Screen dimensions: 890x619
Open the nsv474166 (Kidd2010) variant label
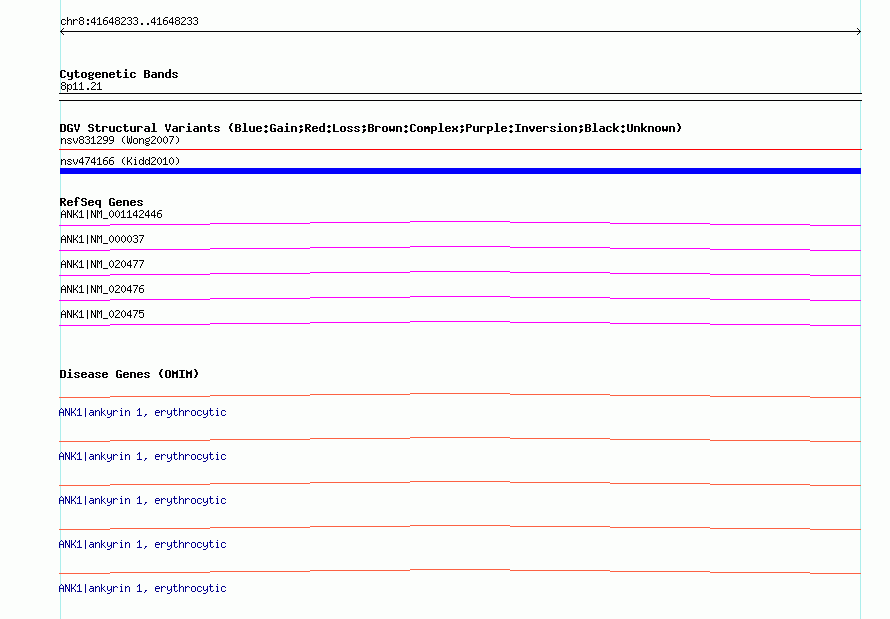pyautogui.click(x=120, y=161)
